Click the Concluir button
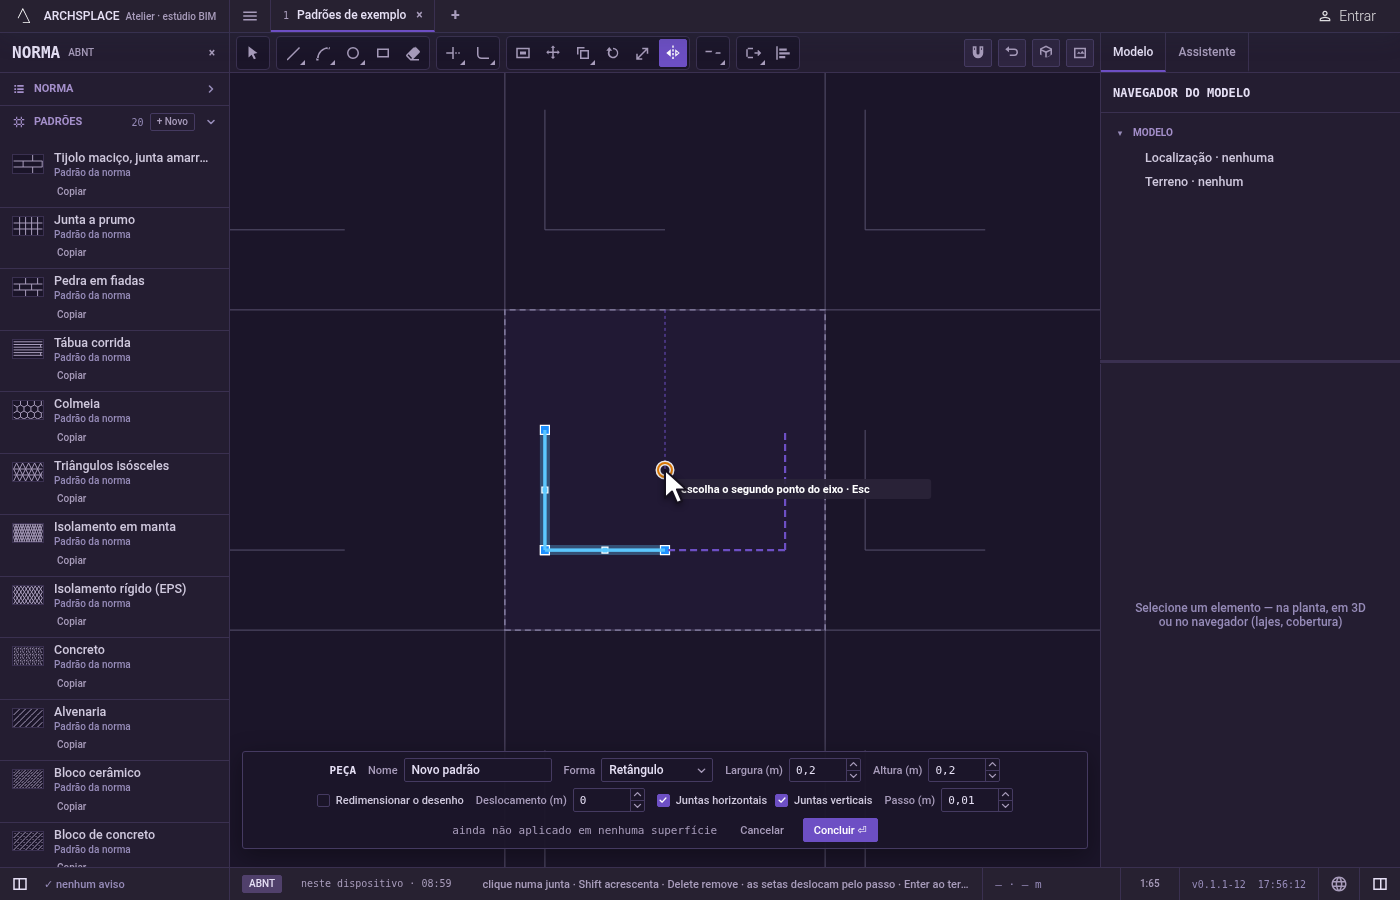The height and width of the screenshot is (900, 1400). point(840,830)
